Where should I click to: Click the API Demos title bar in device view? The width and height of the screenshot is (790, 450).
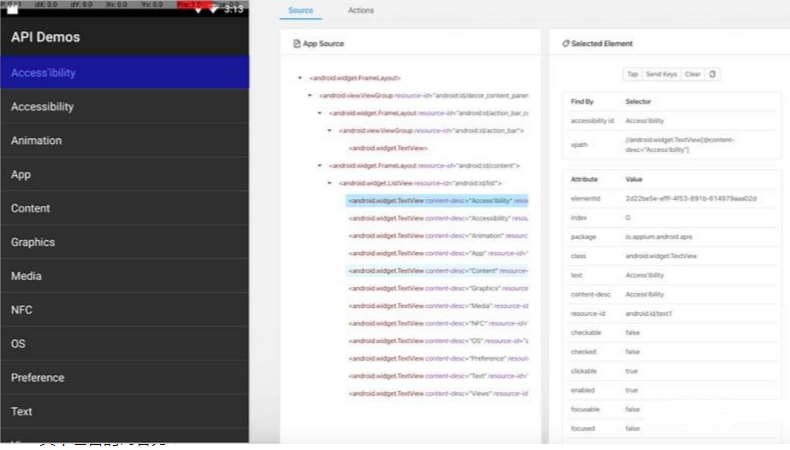124,37
